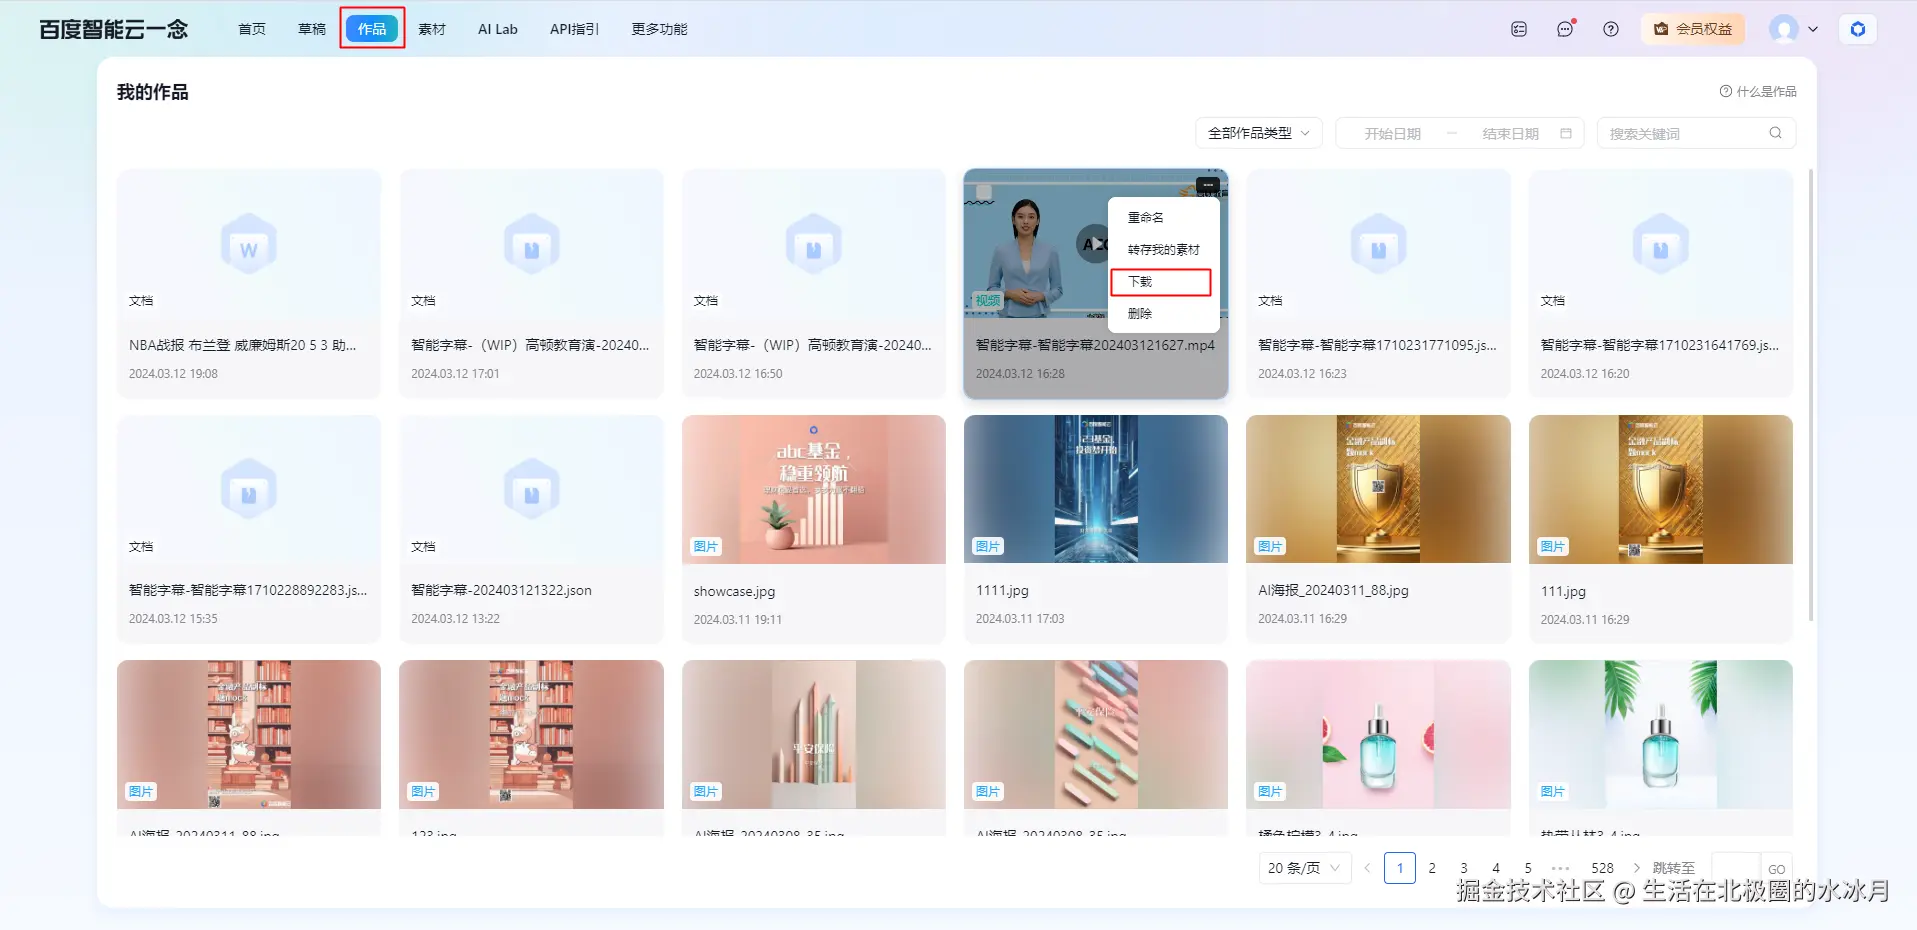Open the 111.jpg gold shield thumbnail
This screenshot has width=1917, height=930.
[1660, 489]
